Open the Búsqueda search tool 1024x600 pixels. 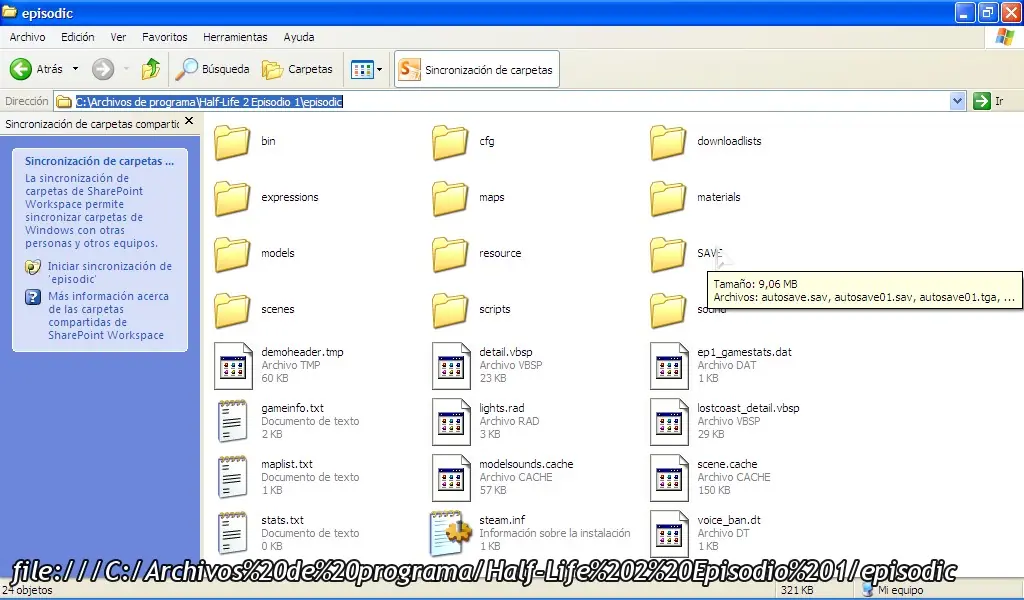coord(213,69)
